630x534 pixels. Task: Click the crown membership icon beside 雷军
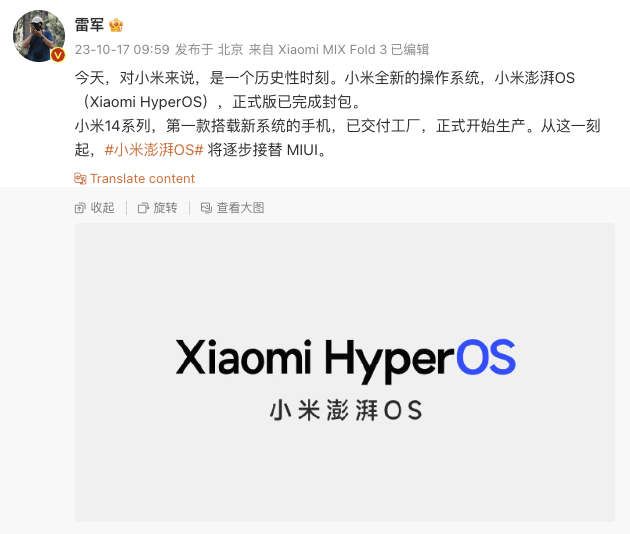click(x=116, y=25)
